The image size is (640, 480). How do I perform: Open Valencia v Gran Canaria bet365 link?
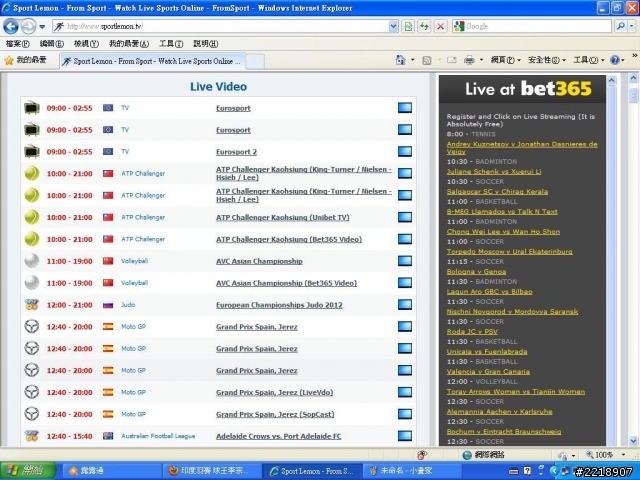click(488, 371)
